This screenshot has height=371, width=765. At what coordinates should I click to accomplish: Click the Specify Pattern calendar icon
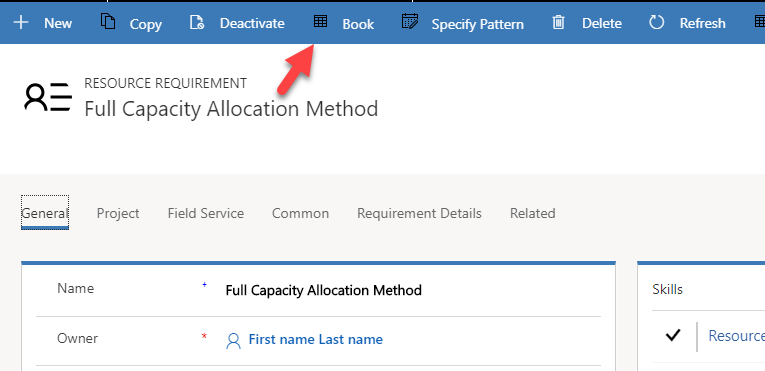(410, 21)
